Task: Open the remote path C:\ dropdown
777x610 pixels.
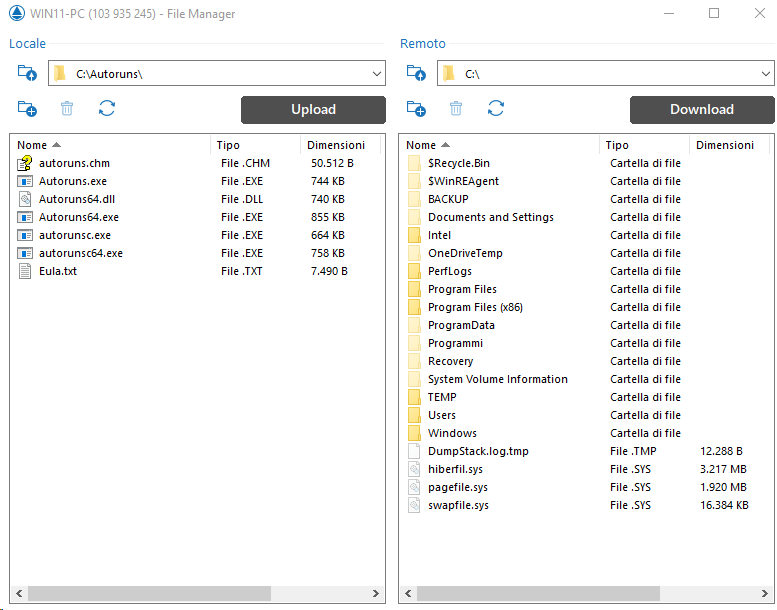Action: [x=765, y=73]
